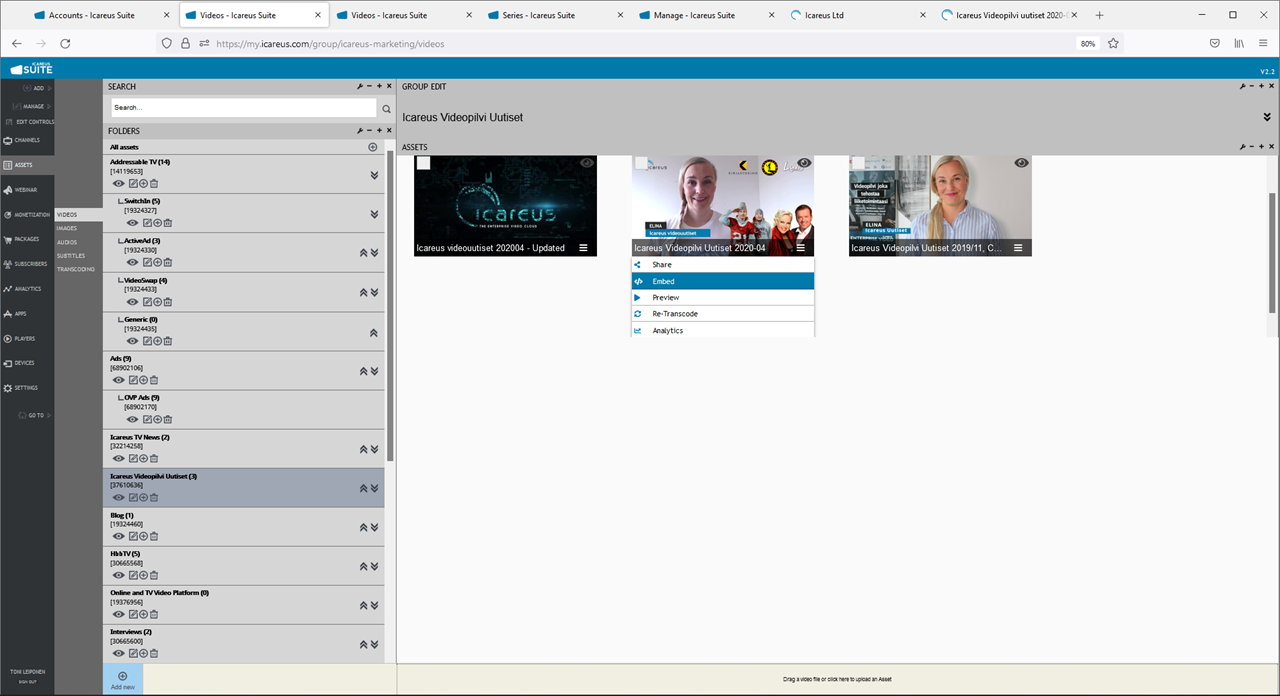Select checkbox on Icareus videouutiset 202004 thumbnail
Screen dimensions: 1280x696
click(x=424, y=163)
